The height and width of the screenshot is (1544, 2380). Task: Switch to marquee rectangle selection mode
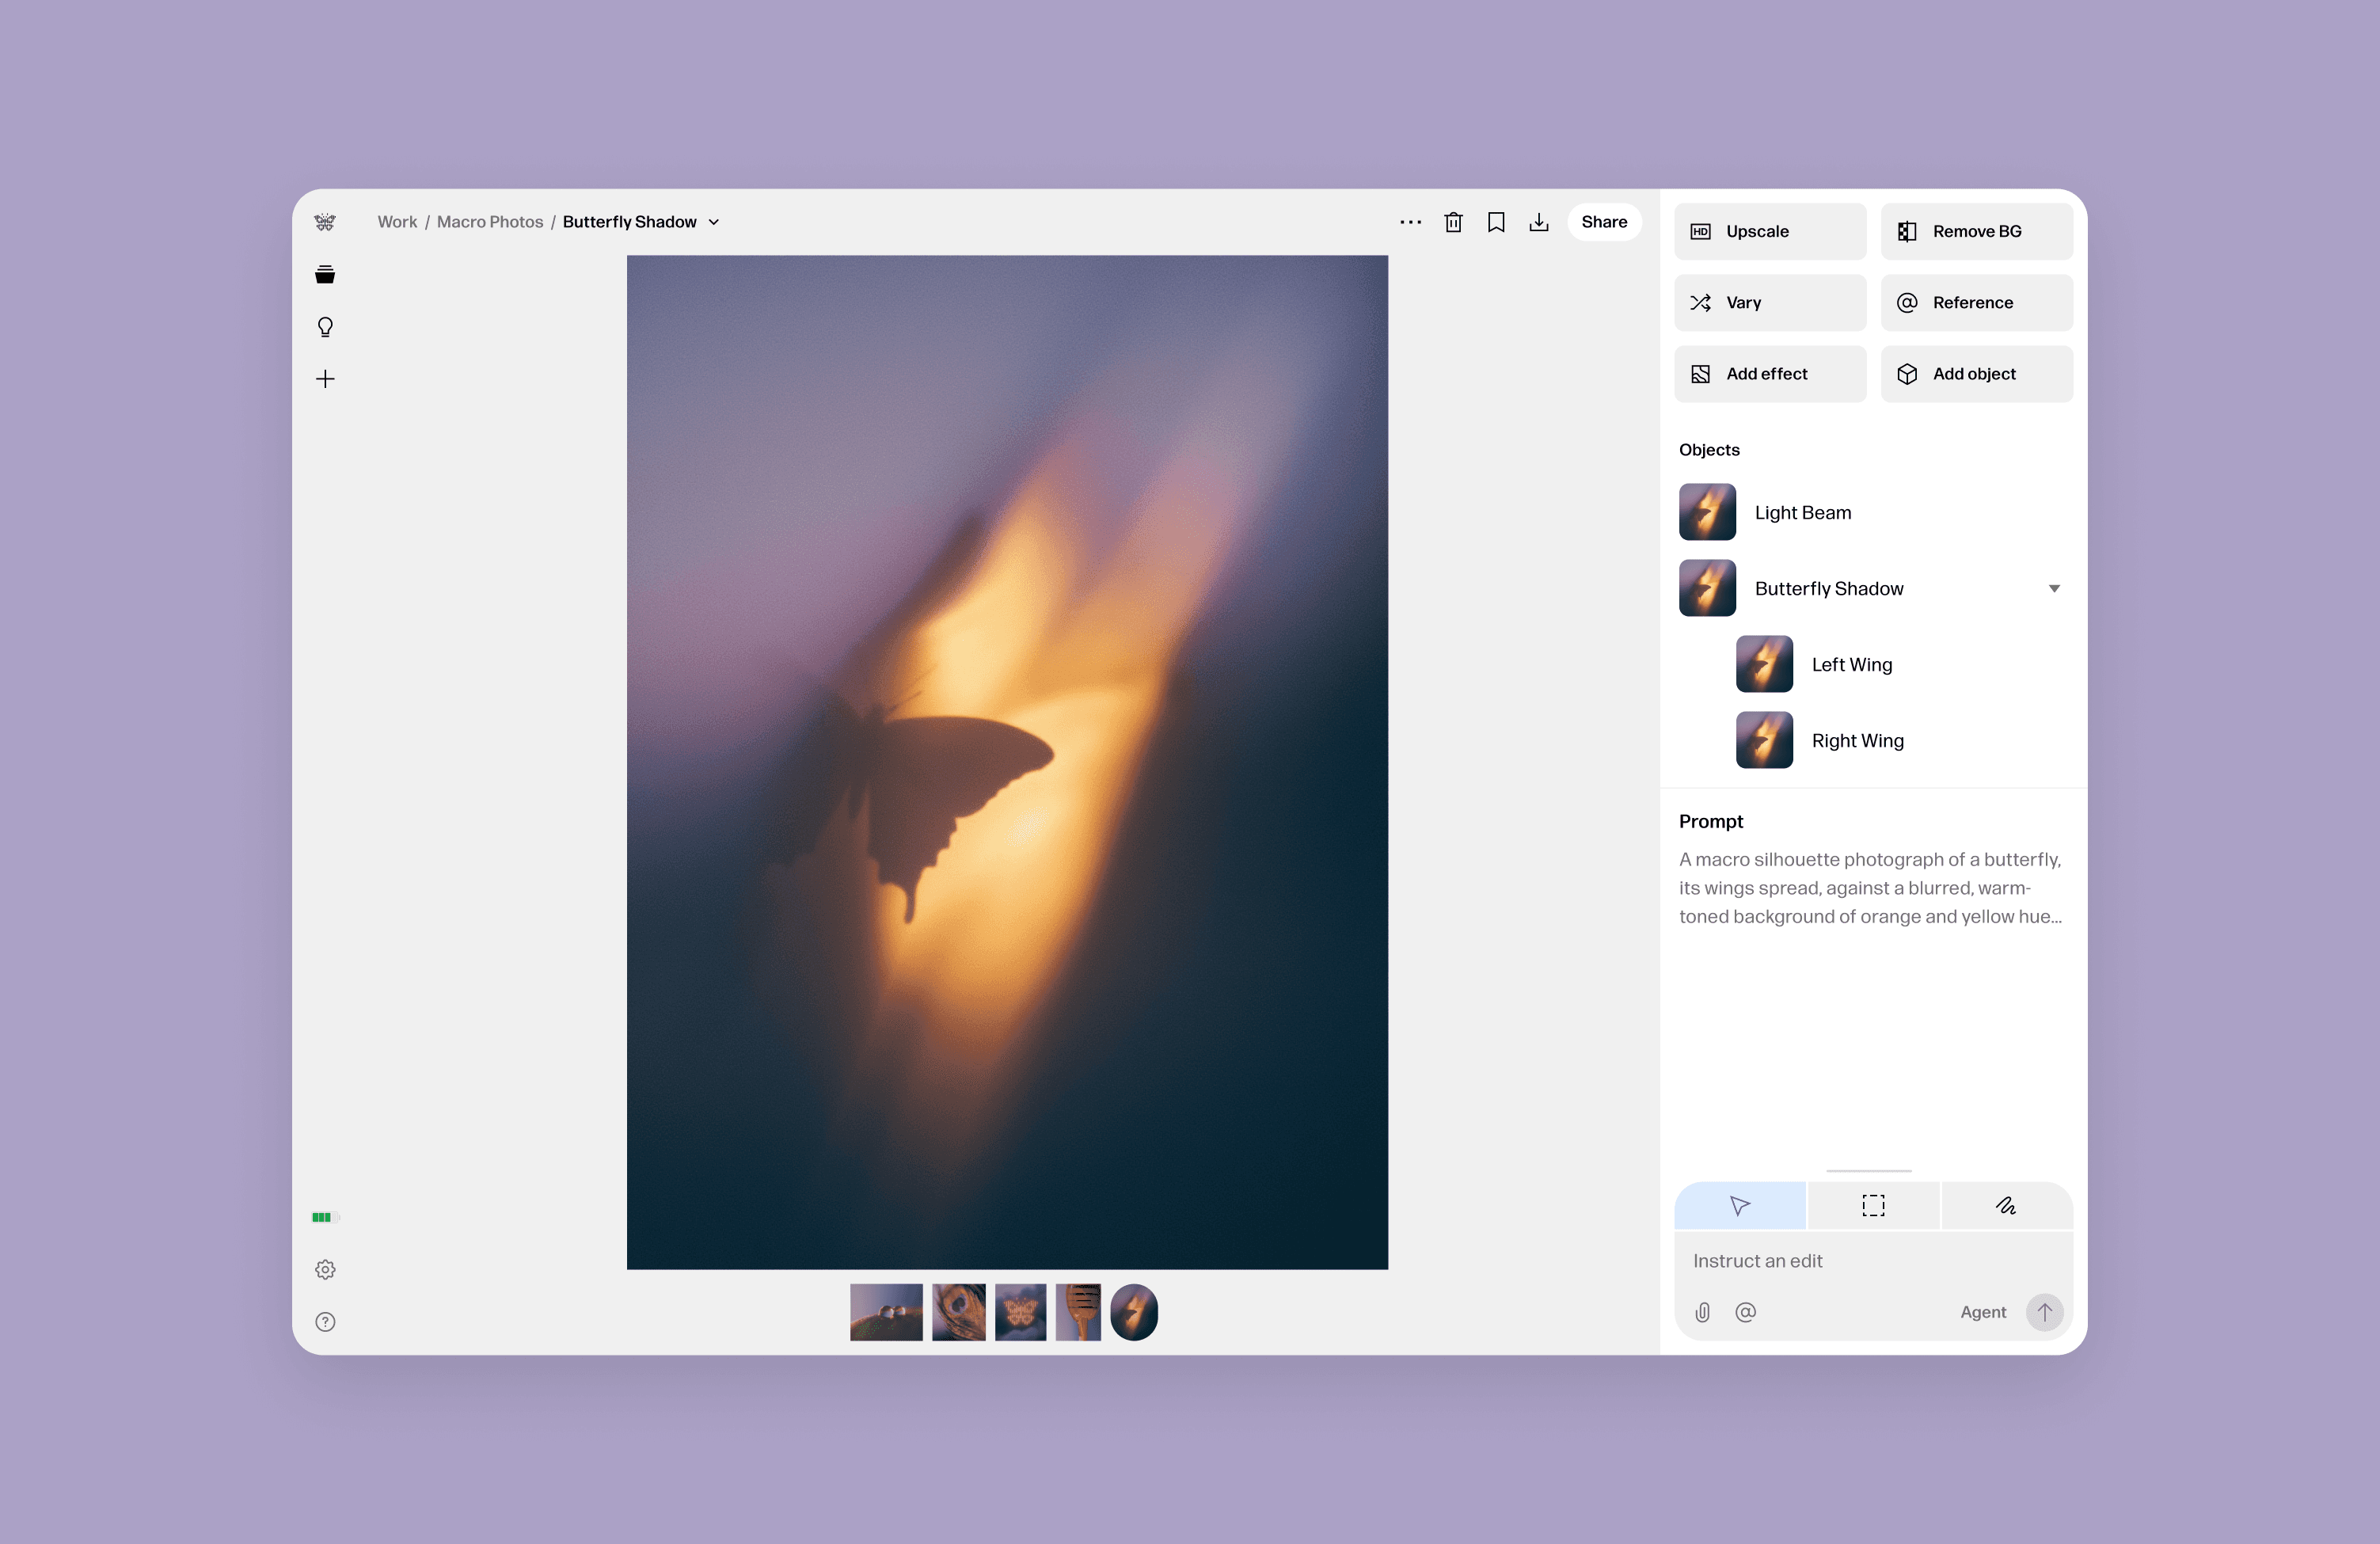pyautogui.click(x=1873, y=1206)
